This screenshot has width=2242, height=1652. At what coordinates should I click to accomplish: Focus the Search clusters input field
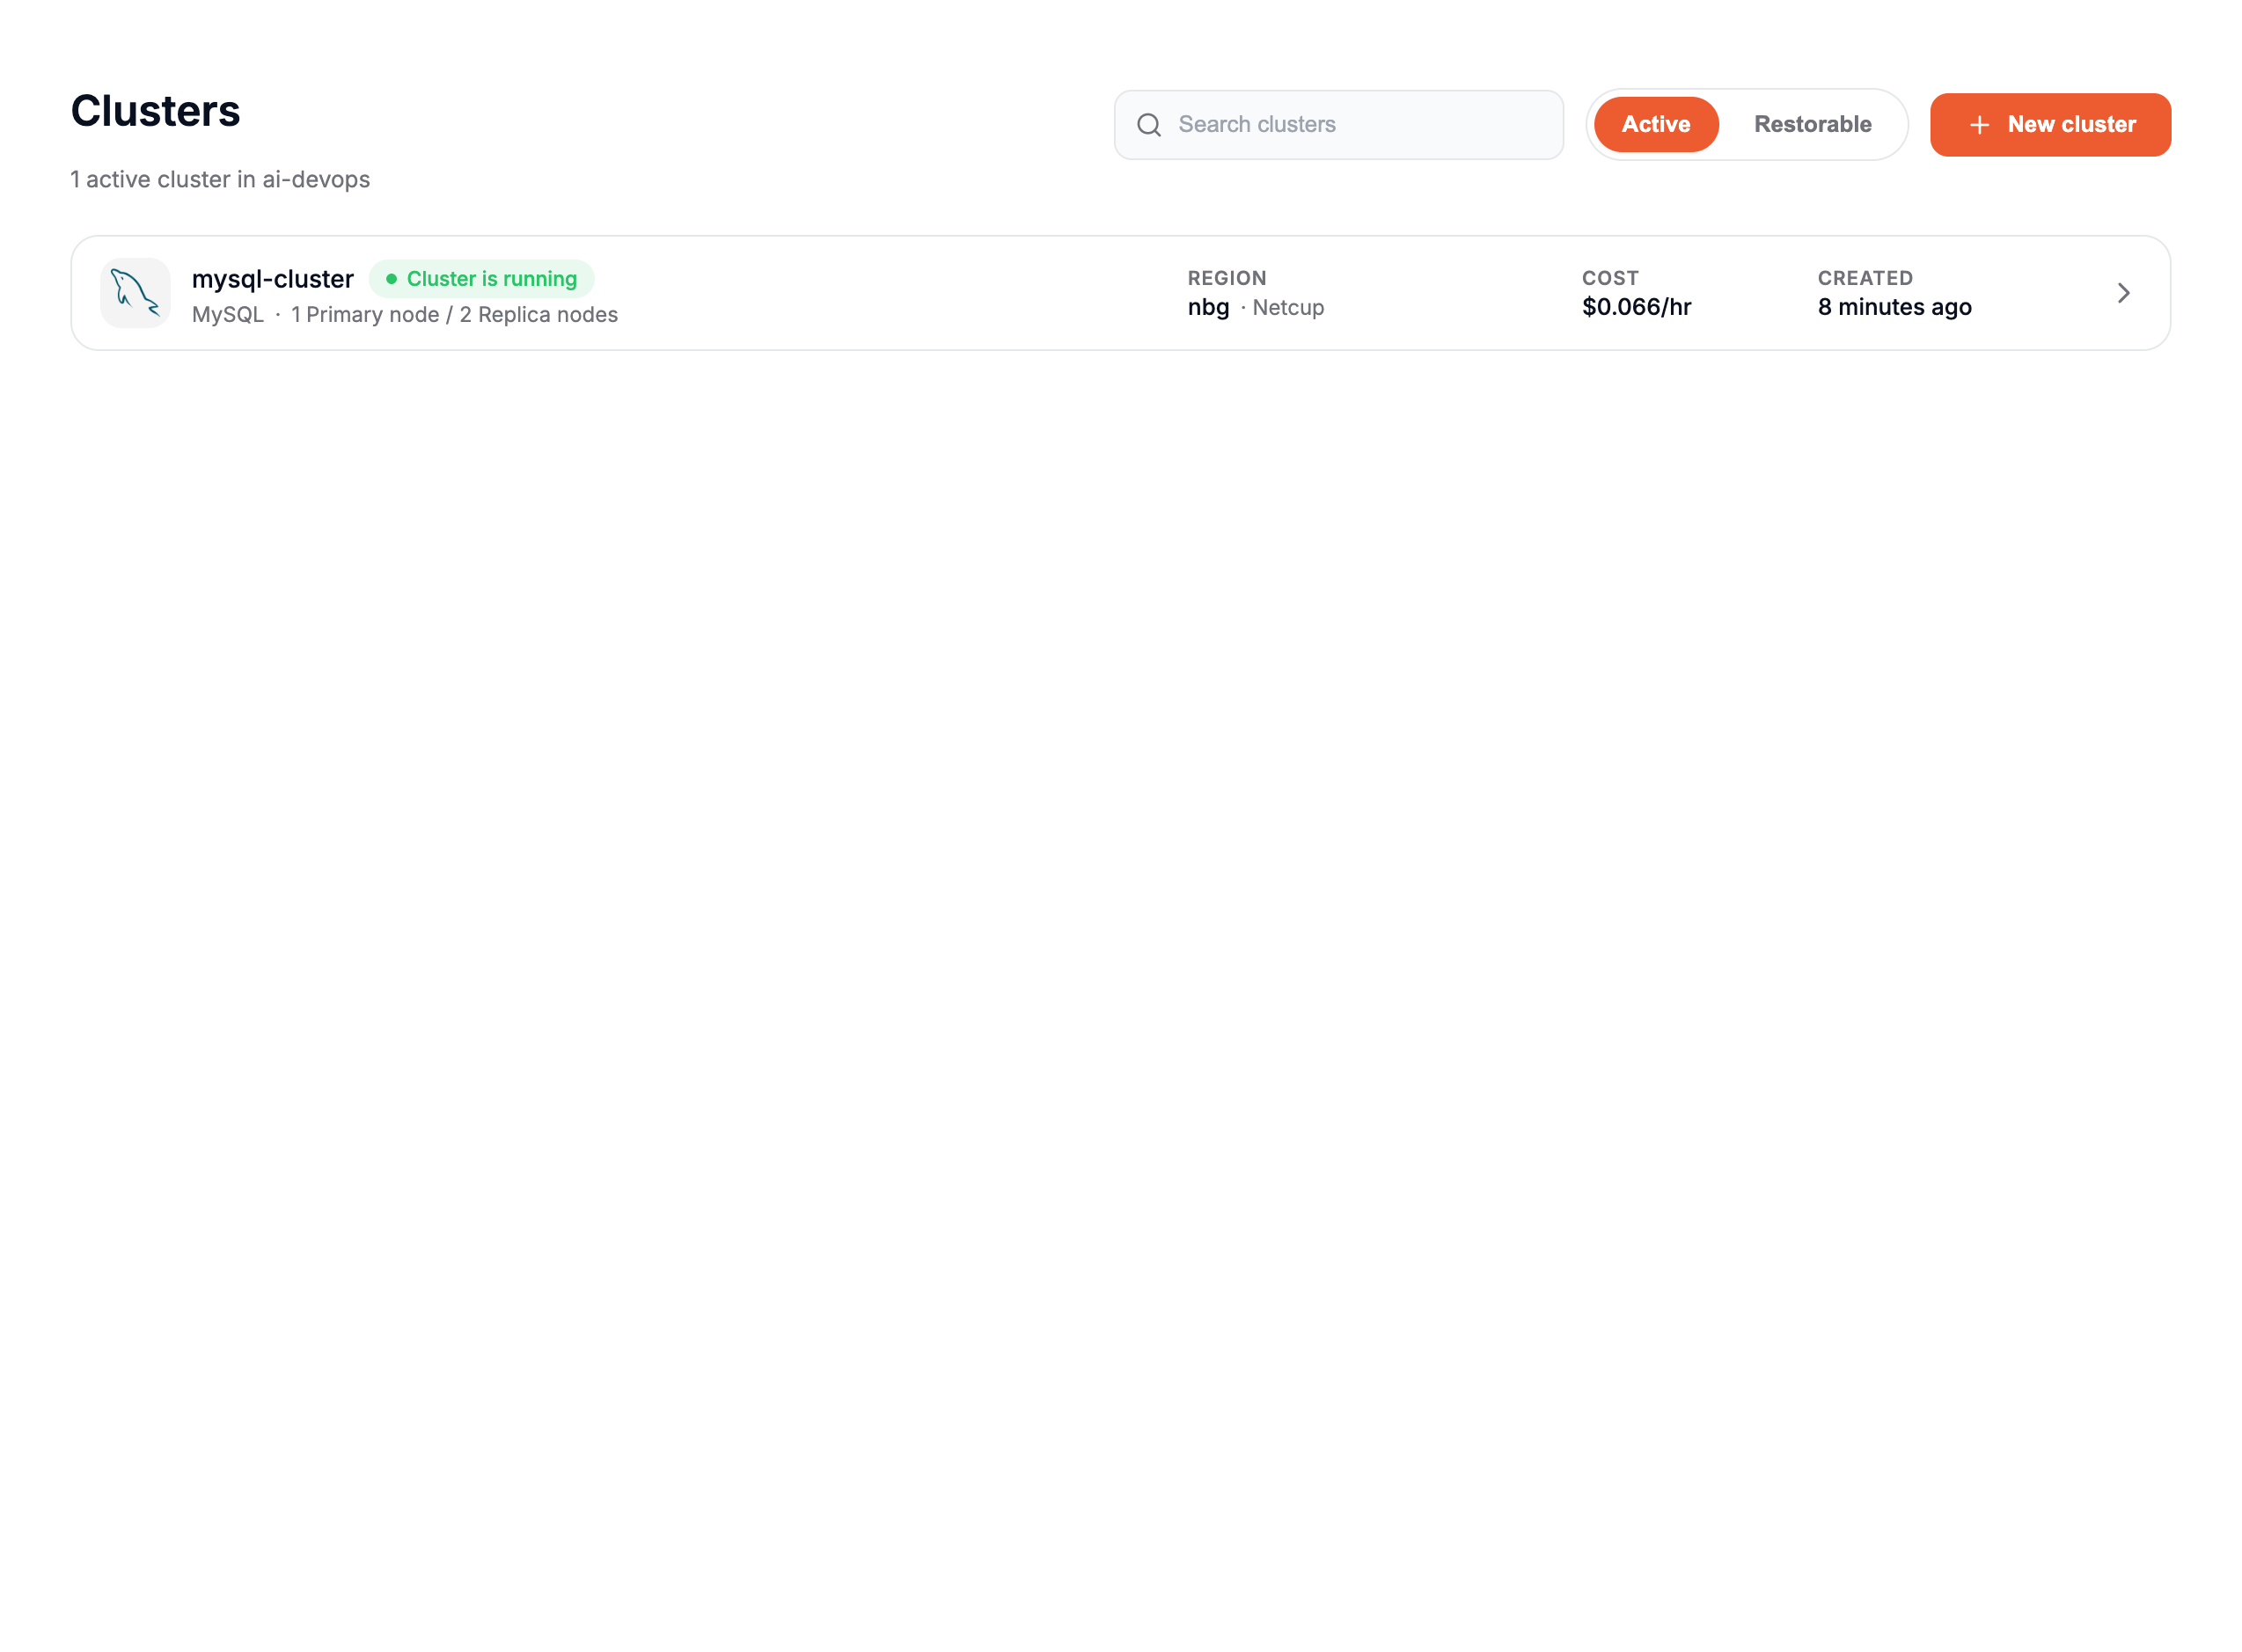[1339, 125]
